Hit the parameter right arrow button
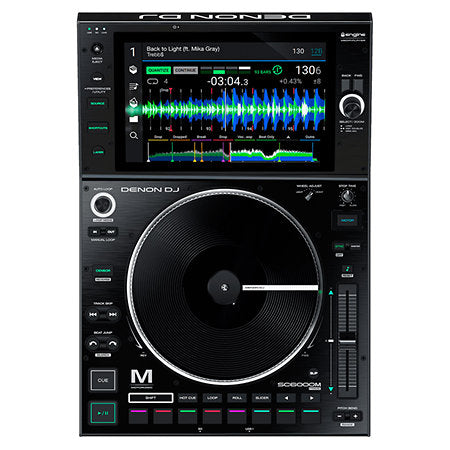Viewport: 450px width, 450px height. point(311,398)
